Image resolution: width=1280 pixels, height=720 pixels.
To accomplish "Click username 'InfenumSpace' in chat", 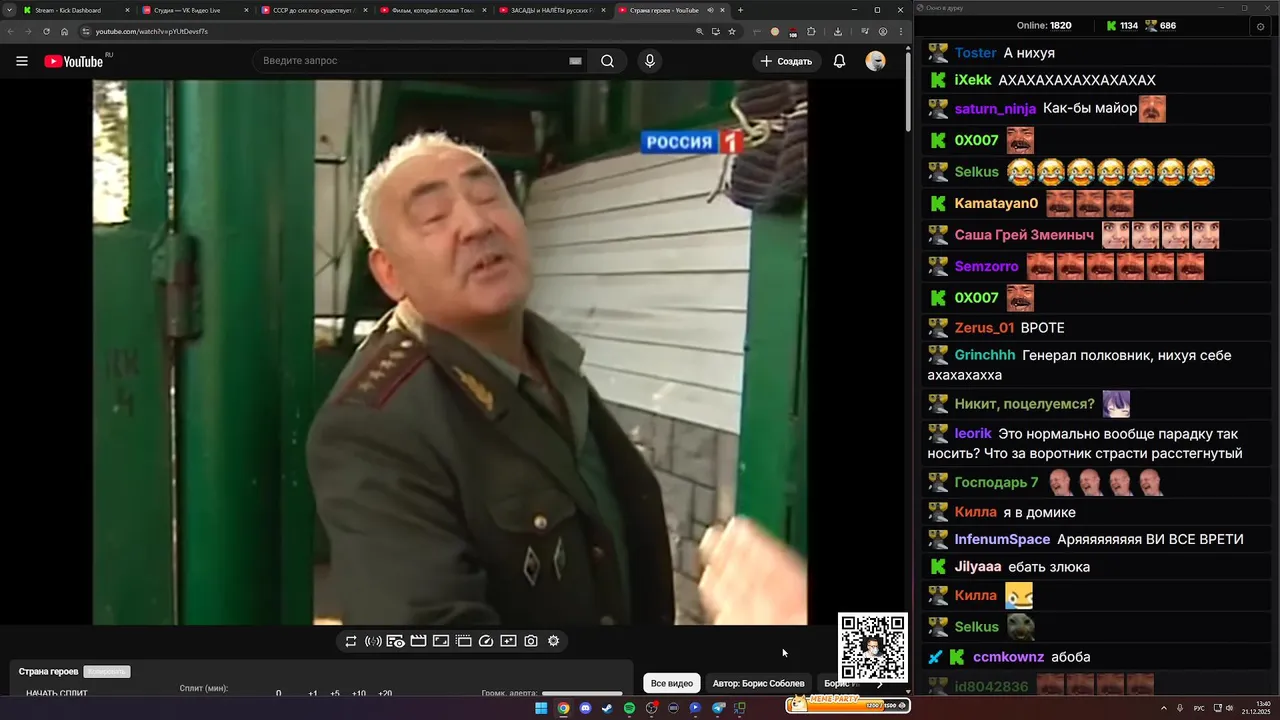I will pos(1002,539).
